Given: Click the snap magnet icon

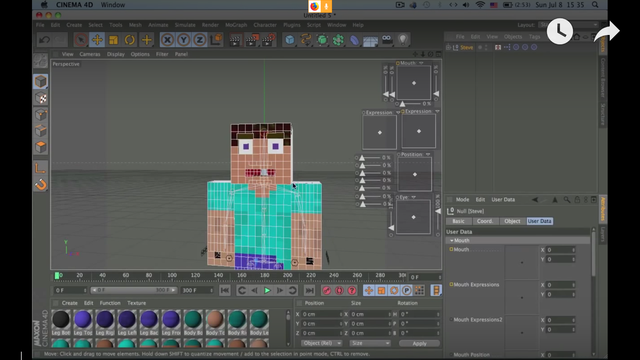Looking at the screenshot, I should pos(40,184).
